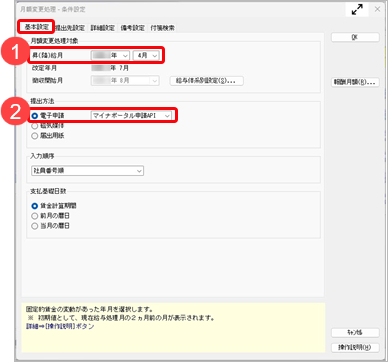Click the OK button
This screenshot has width=388, height=362.
(x=355, y=37)
